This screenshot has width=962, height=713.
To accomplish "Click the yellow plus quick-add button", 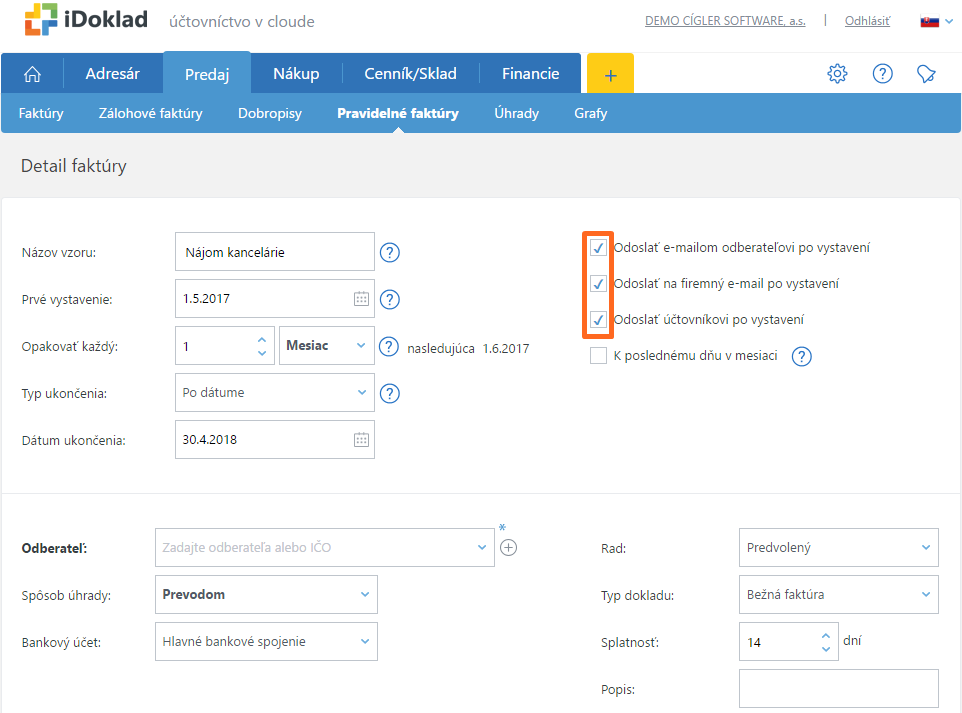I will (610, 74).
